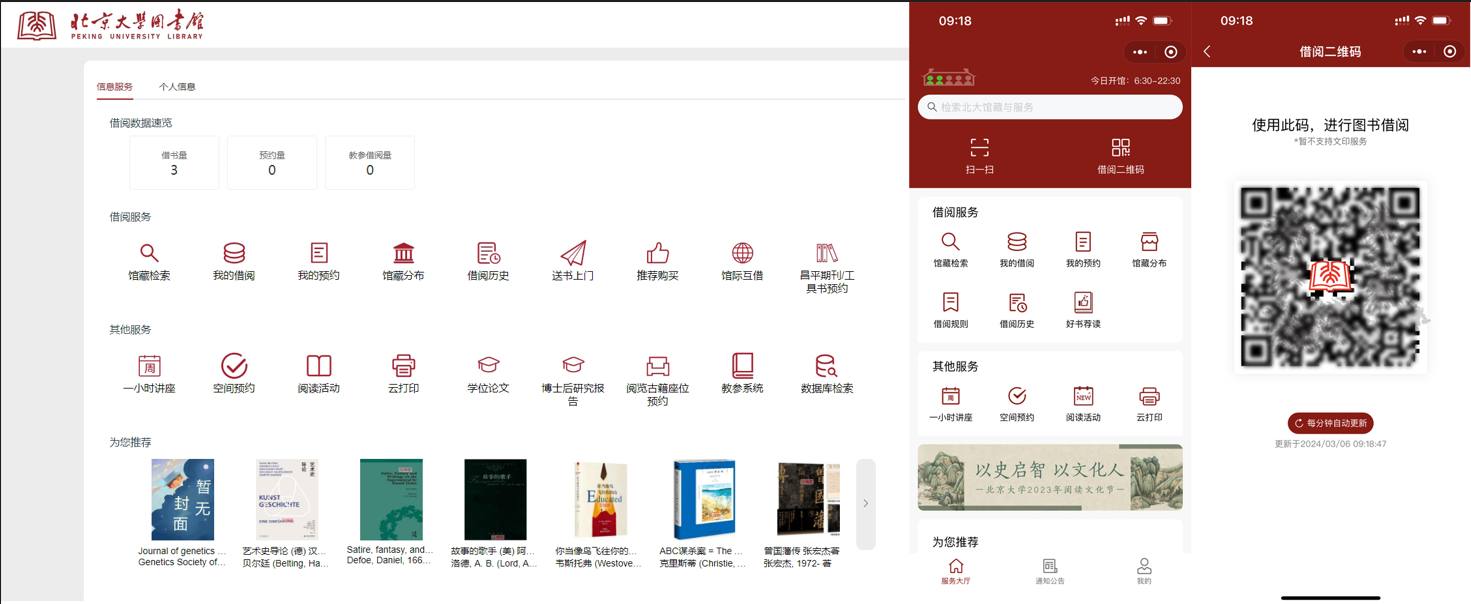Click the 检索北大馆藏与服务 search field
The width and height of the screenshot is (1471, 604).
[x=1050, y=107]
